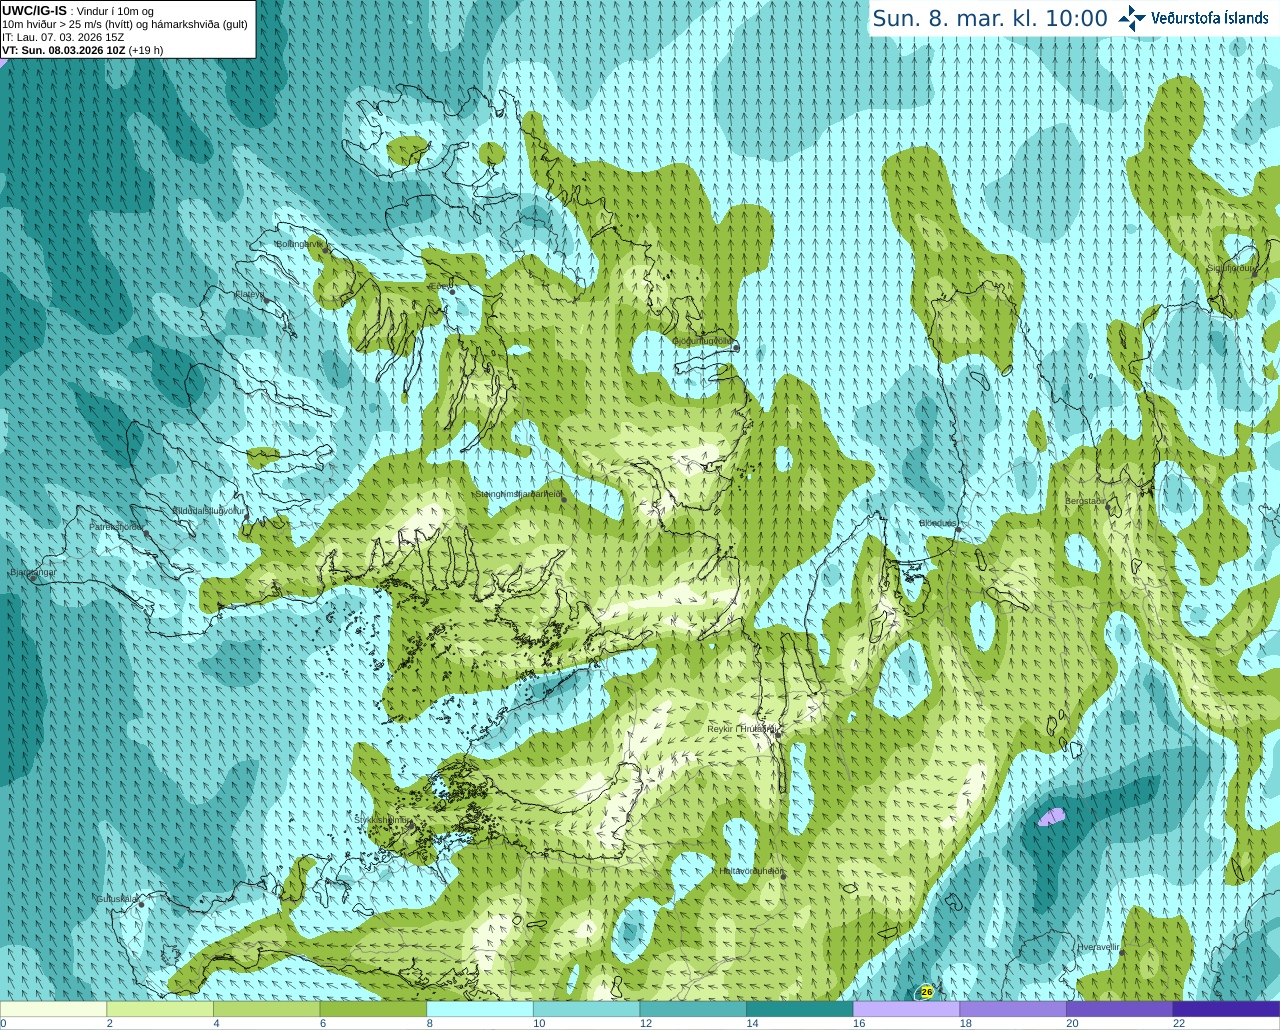Select the Gufuskálar station label
1280x1030 pixels.
[117, 899]
